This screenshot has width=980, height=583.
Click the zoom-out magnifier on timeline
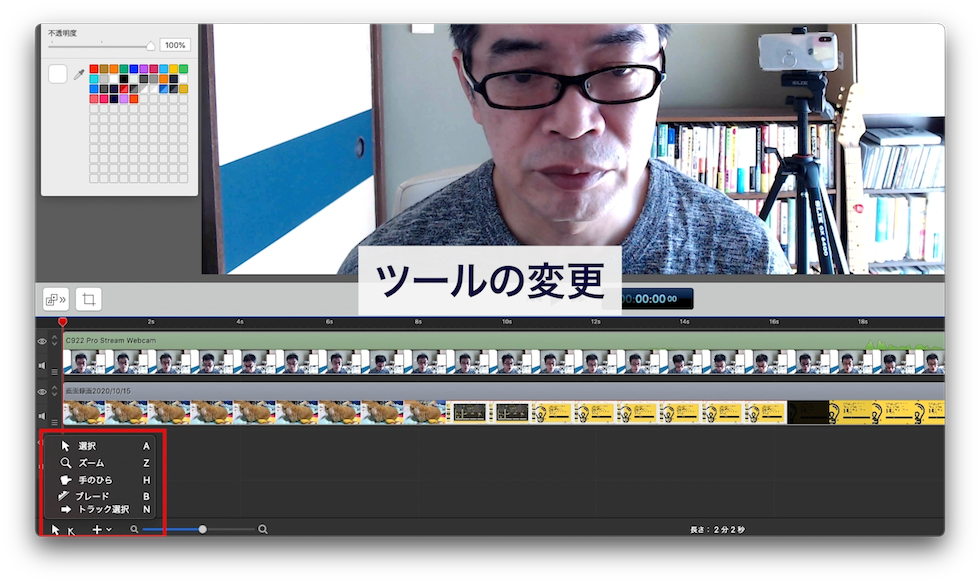134,529
